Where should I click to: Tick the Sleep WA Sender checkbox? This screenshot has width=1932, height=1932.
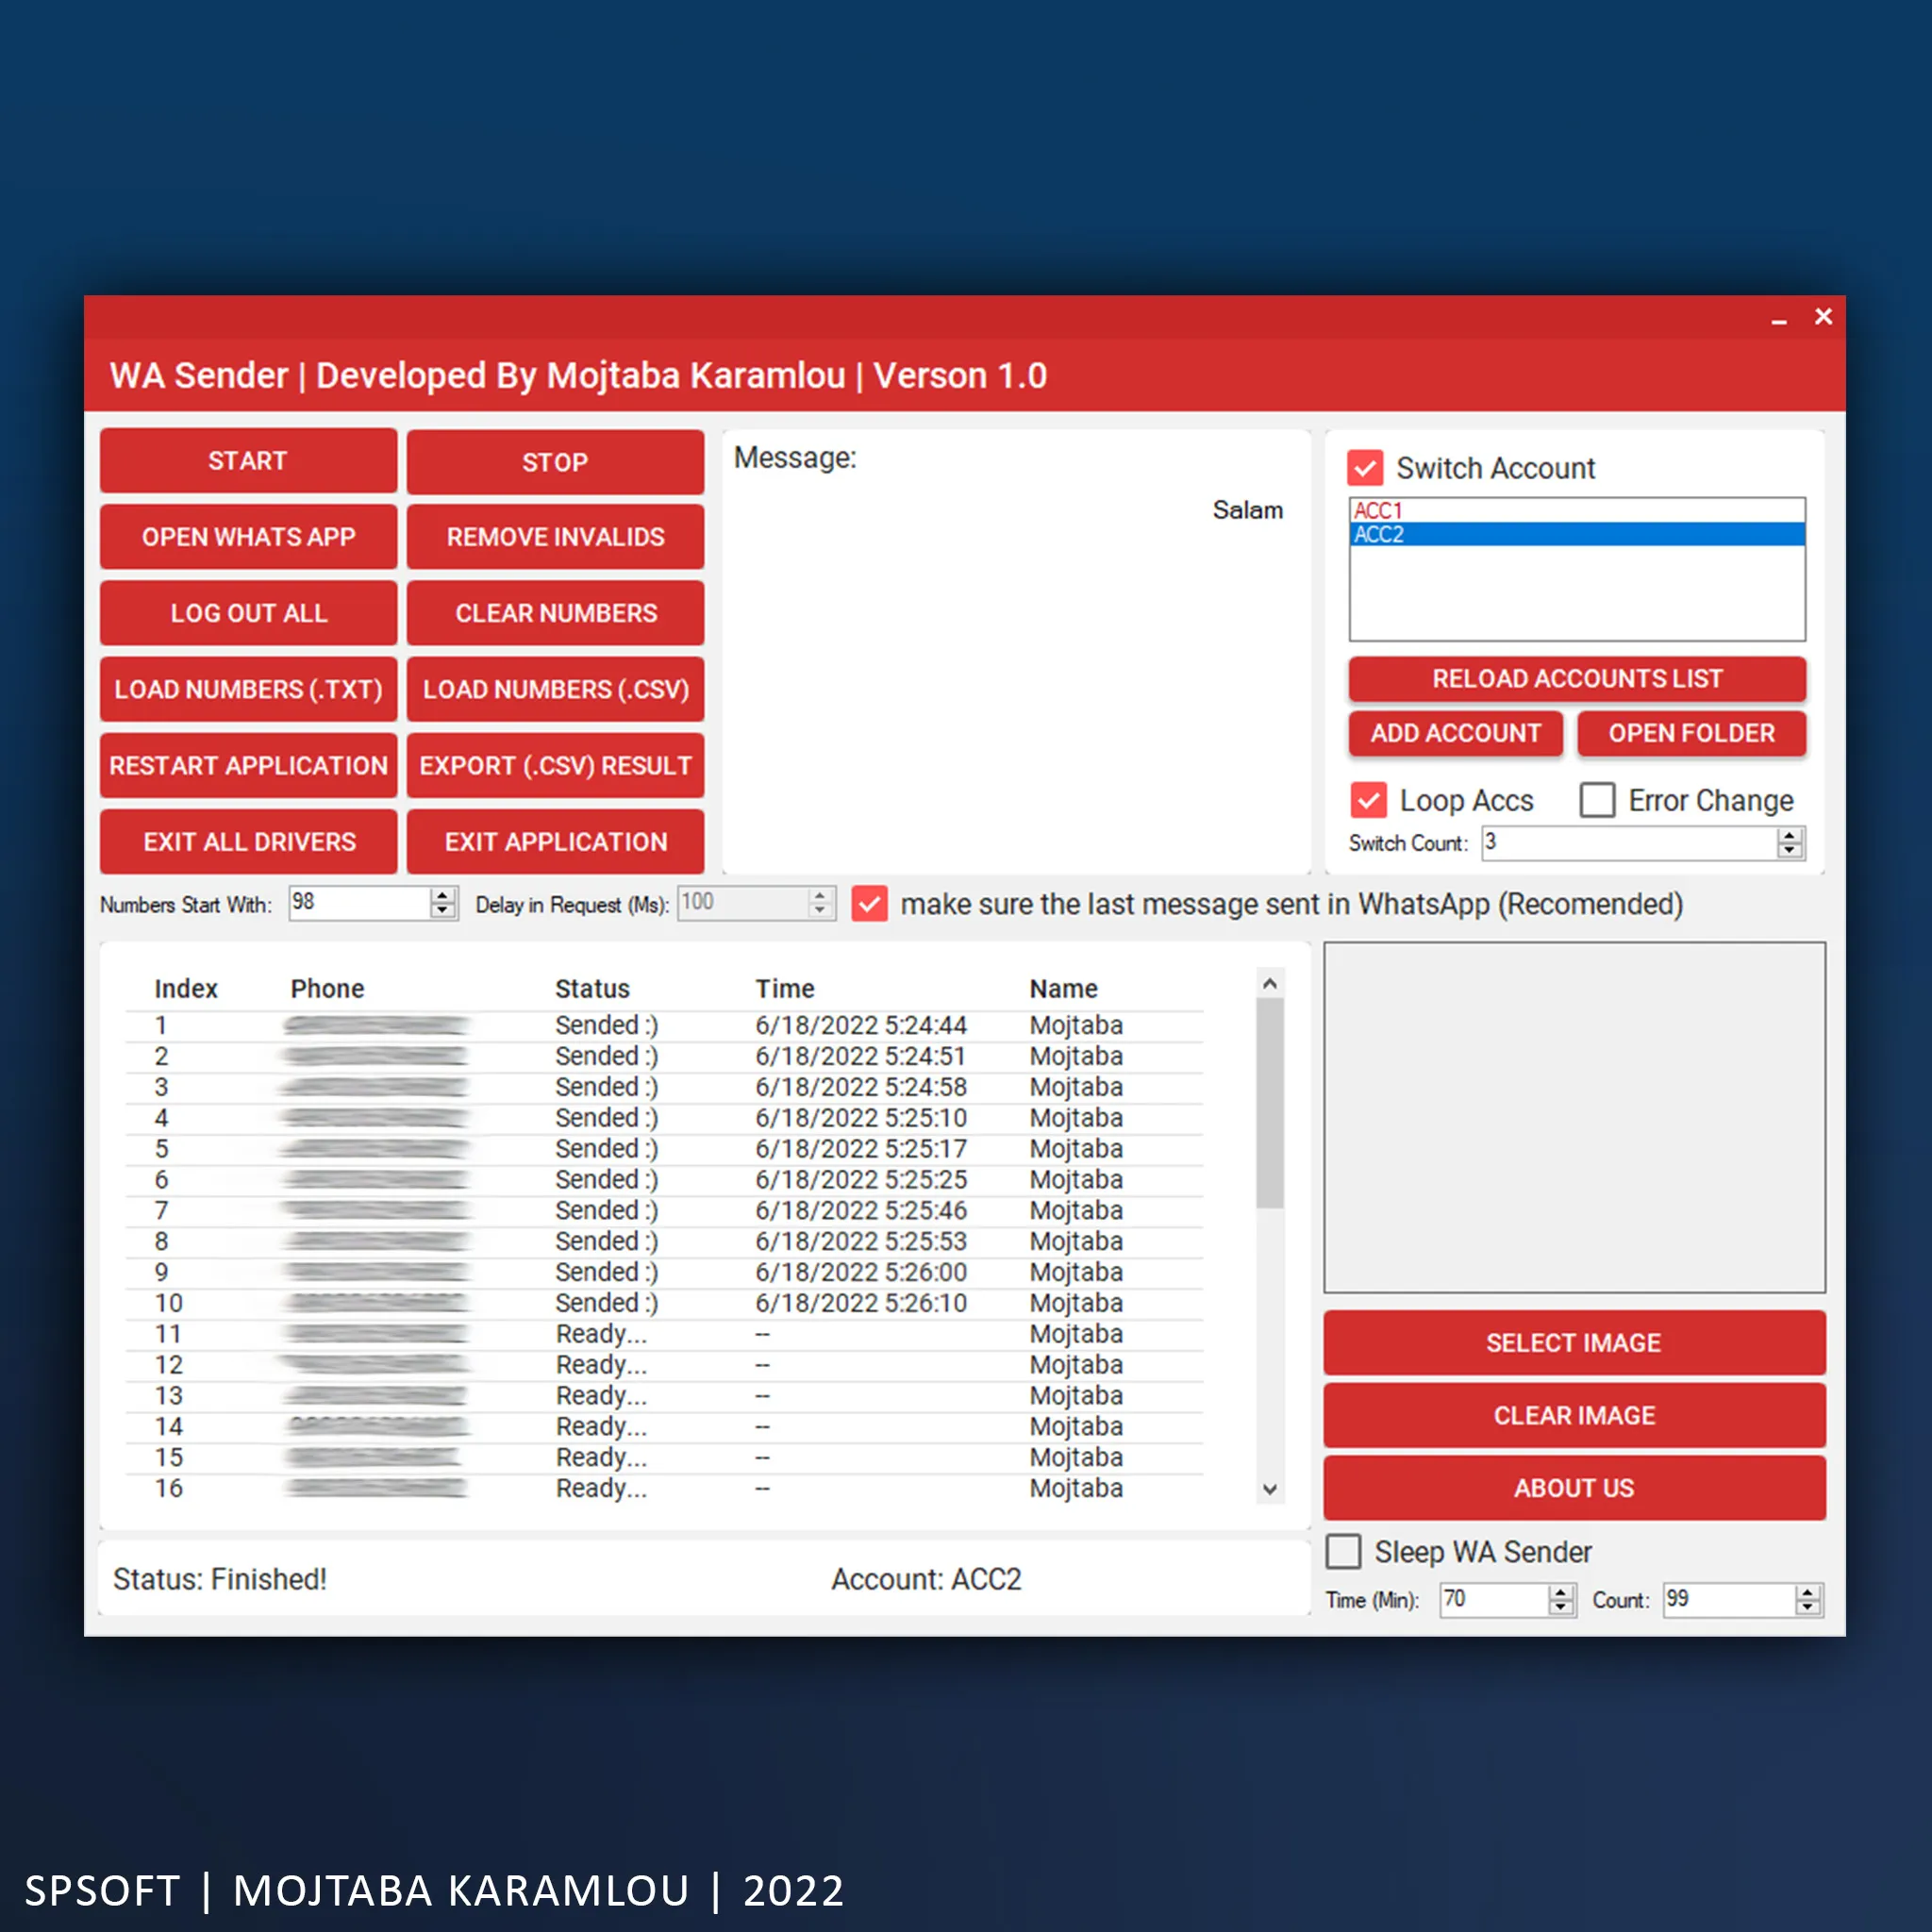(x=1343, y=1551)
